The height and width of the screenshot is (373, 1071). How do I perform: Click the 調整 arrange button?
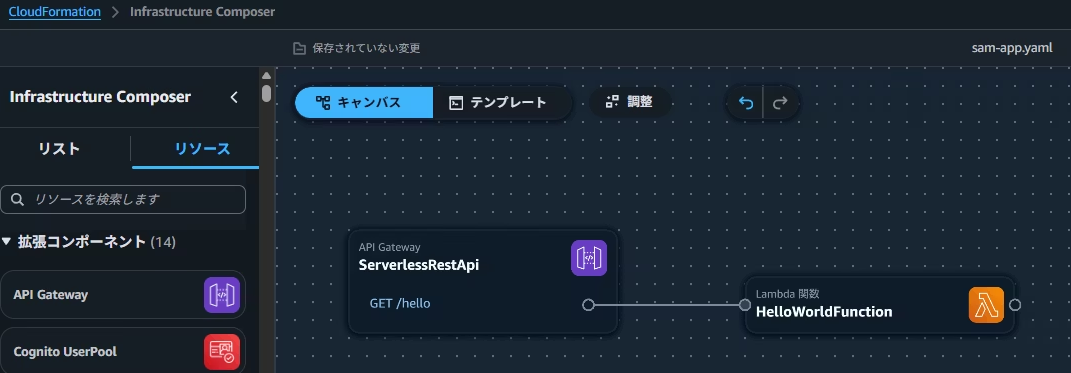coord(630,102)
